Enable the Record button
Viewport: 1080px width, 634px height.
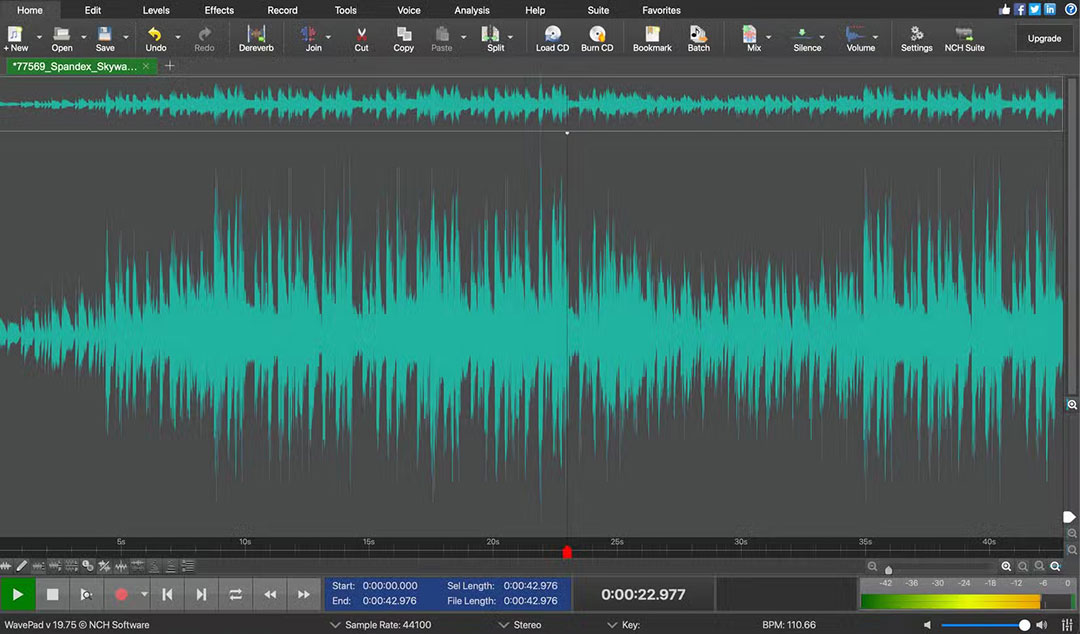pos(123,593)
